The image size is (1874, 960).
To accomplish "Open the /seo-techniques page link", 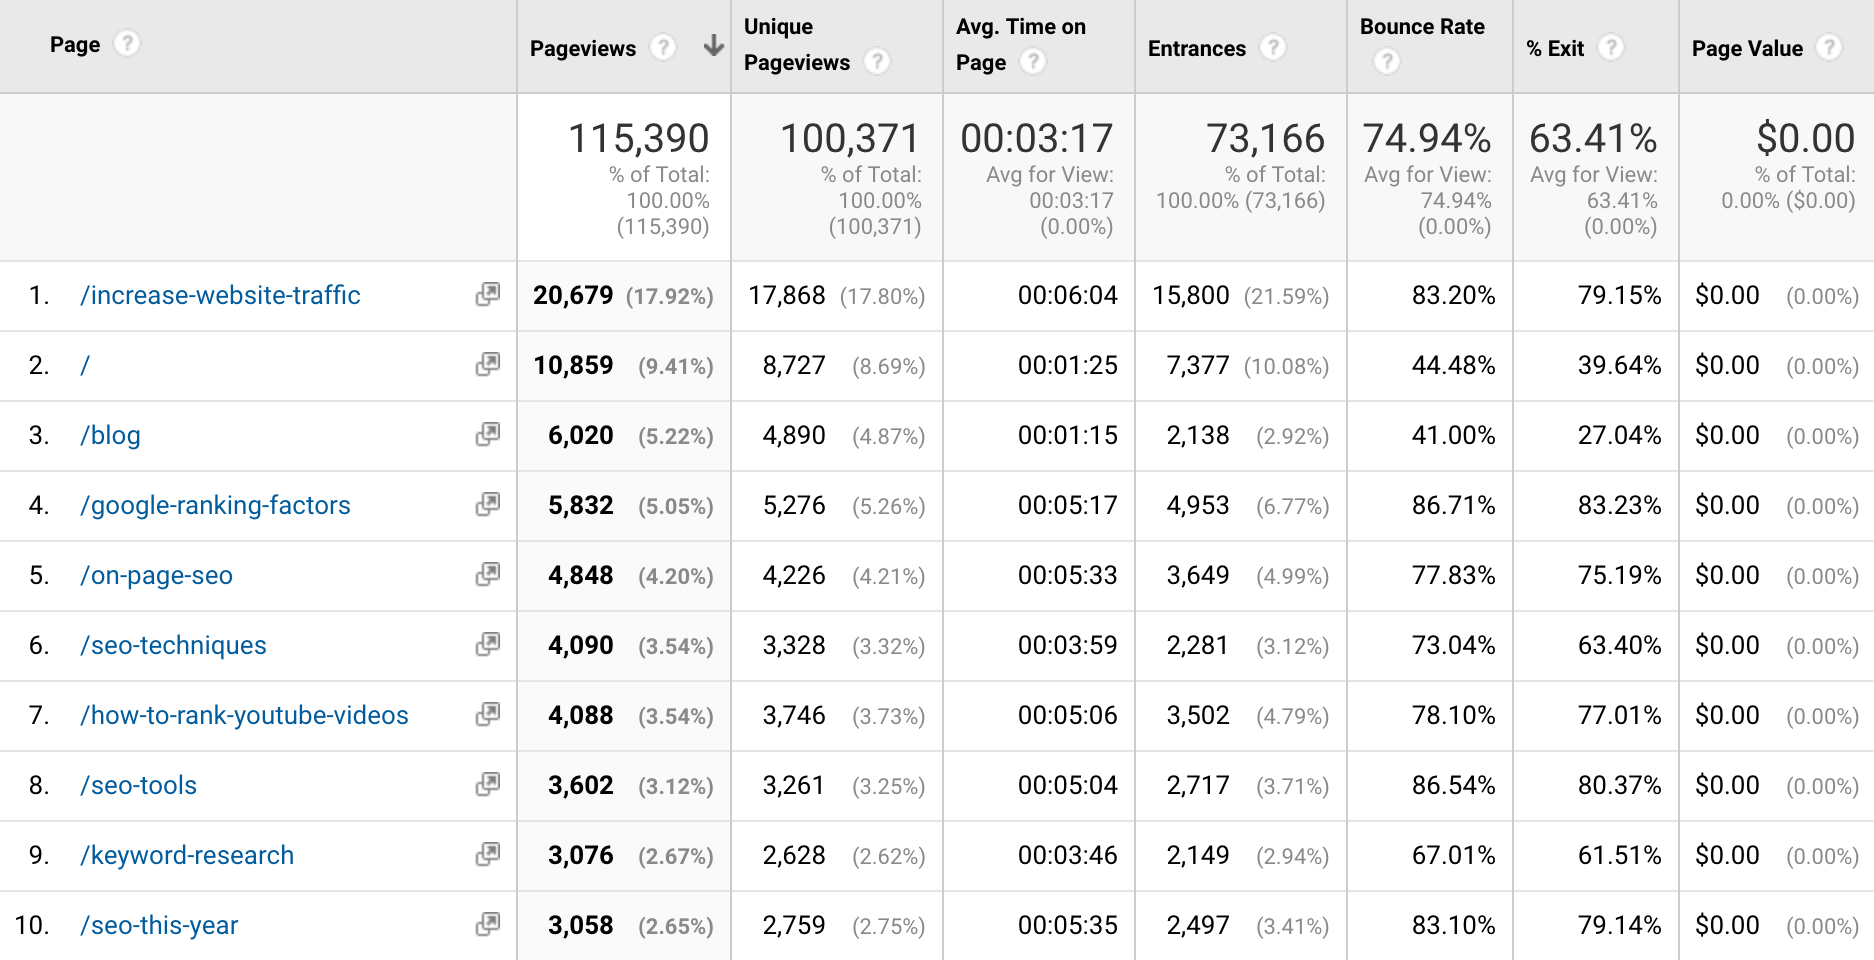I will point(173,645).
